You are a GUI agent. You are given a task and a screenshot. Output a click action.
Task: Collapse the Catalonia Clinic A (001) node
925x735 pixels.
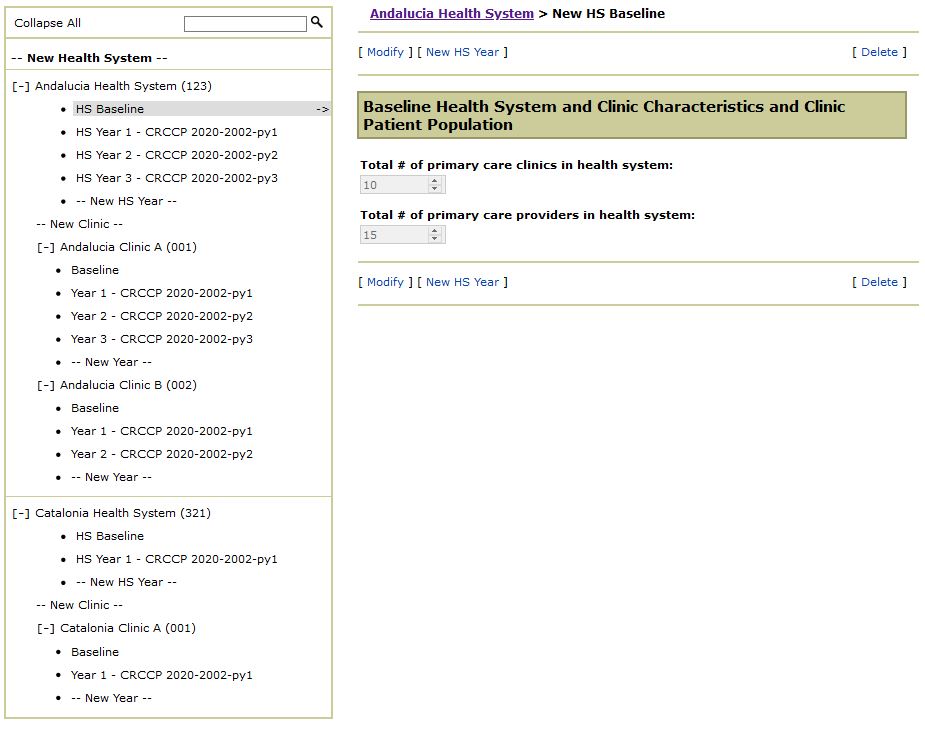click(45, 628)
